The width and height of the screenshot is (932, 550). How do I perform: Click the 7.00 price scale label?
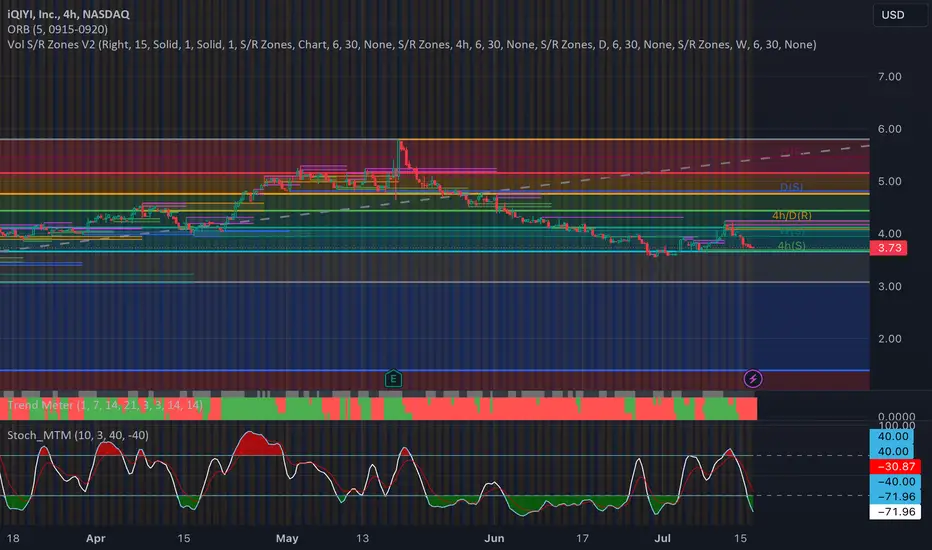(x=889, y=77)
